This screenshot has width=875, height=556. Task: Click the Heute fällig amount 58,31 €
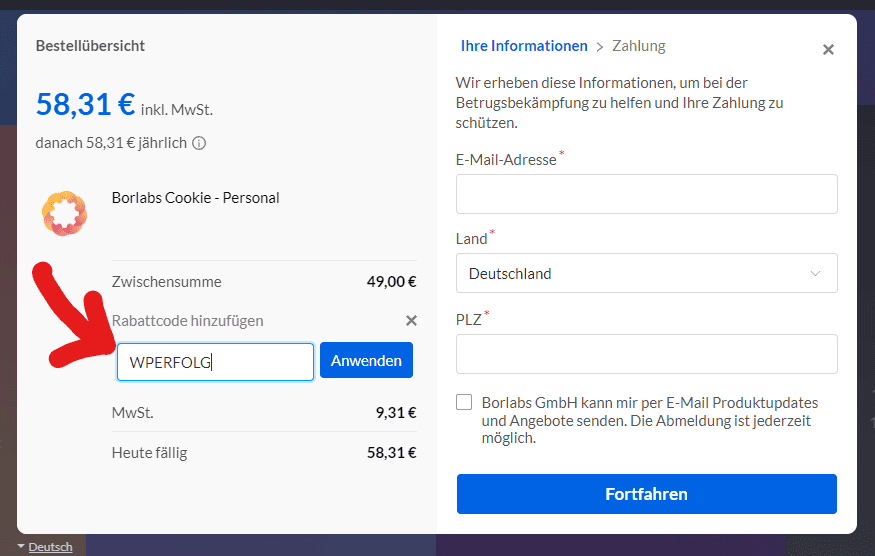(x=391, y=453)
